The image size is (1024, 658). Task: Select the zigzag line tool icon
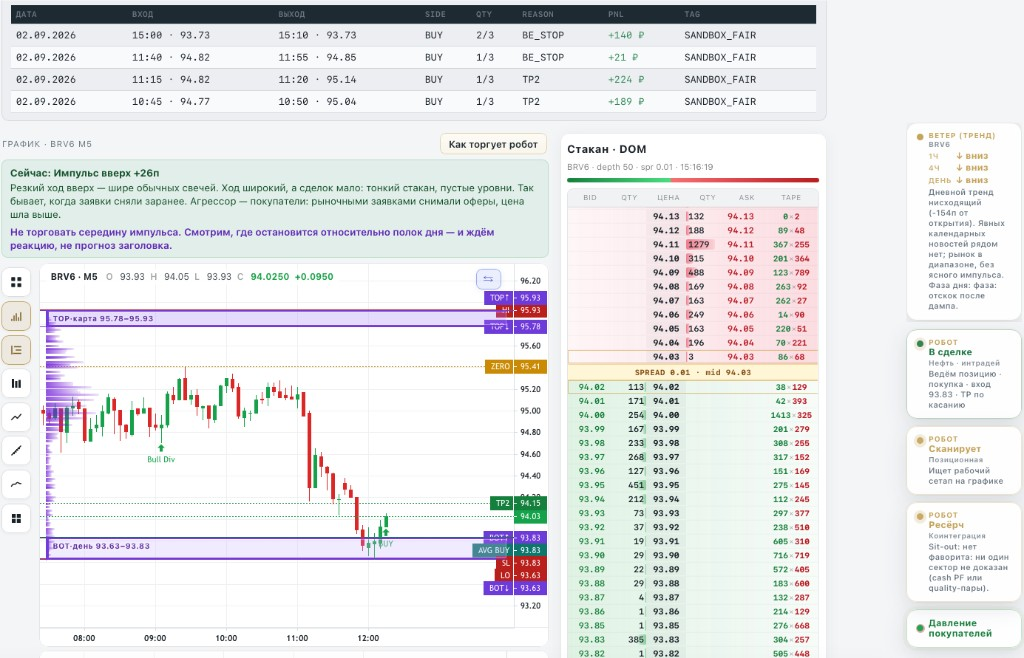[x=16, y=417]
